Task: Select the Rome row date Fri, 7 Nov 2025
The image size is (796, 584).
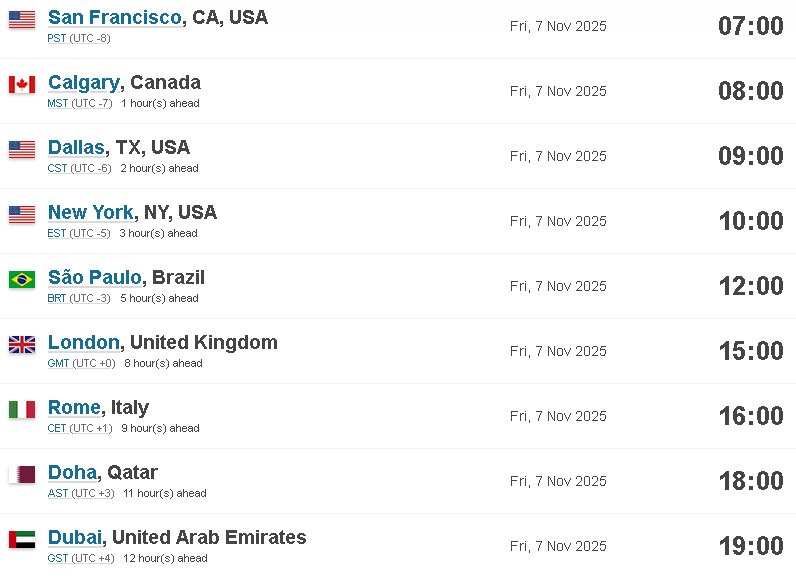Action: [558, 416]
